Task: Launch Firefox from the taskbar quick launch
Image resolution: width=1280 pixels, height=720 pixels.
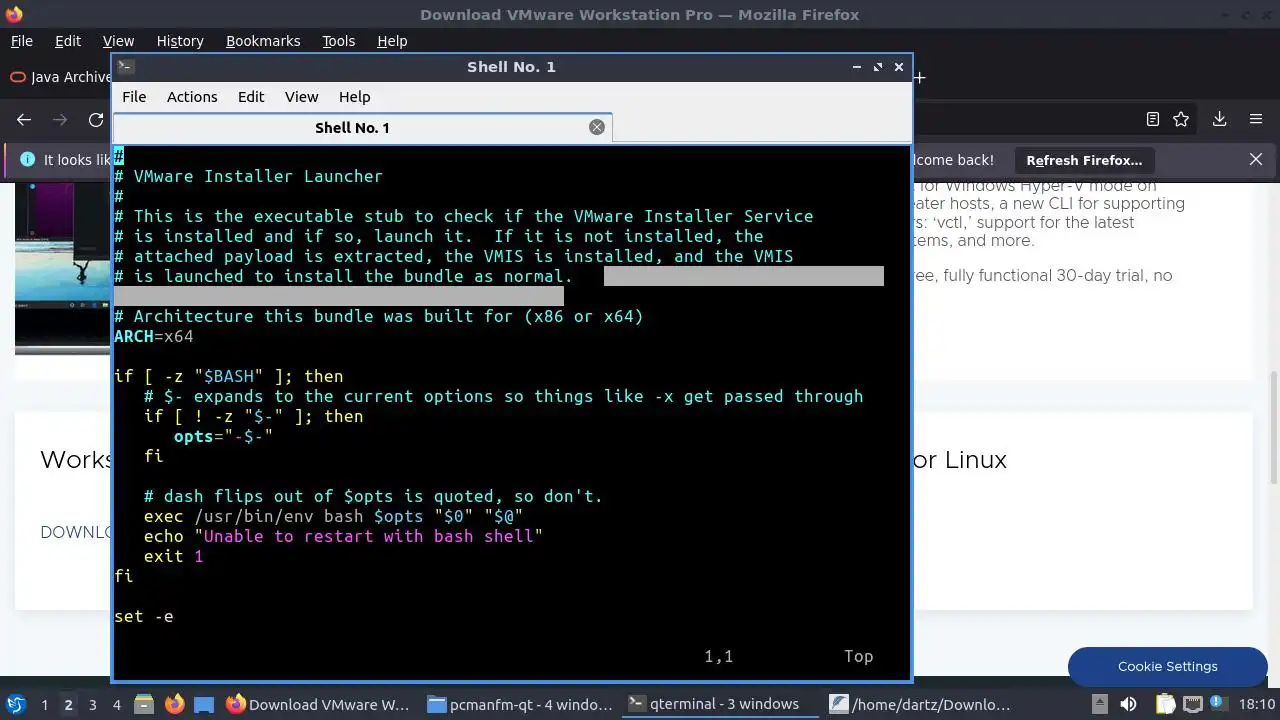Action: [174, 704]
